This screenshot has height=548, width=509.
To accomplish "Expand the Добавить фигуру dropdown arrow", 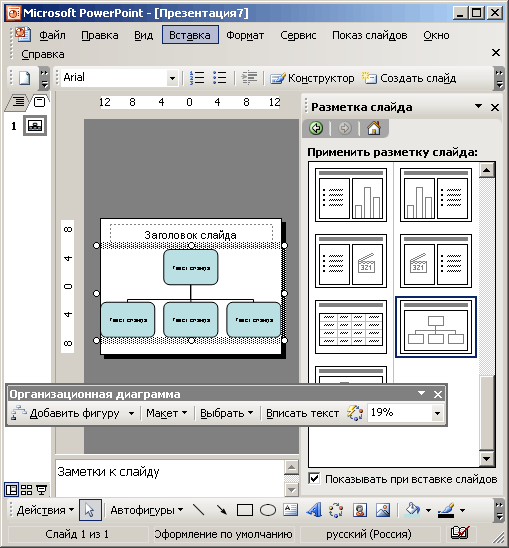I will click(131, 413).
